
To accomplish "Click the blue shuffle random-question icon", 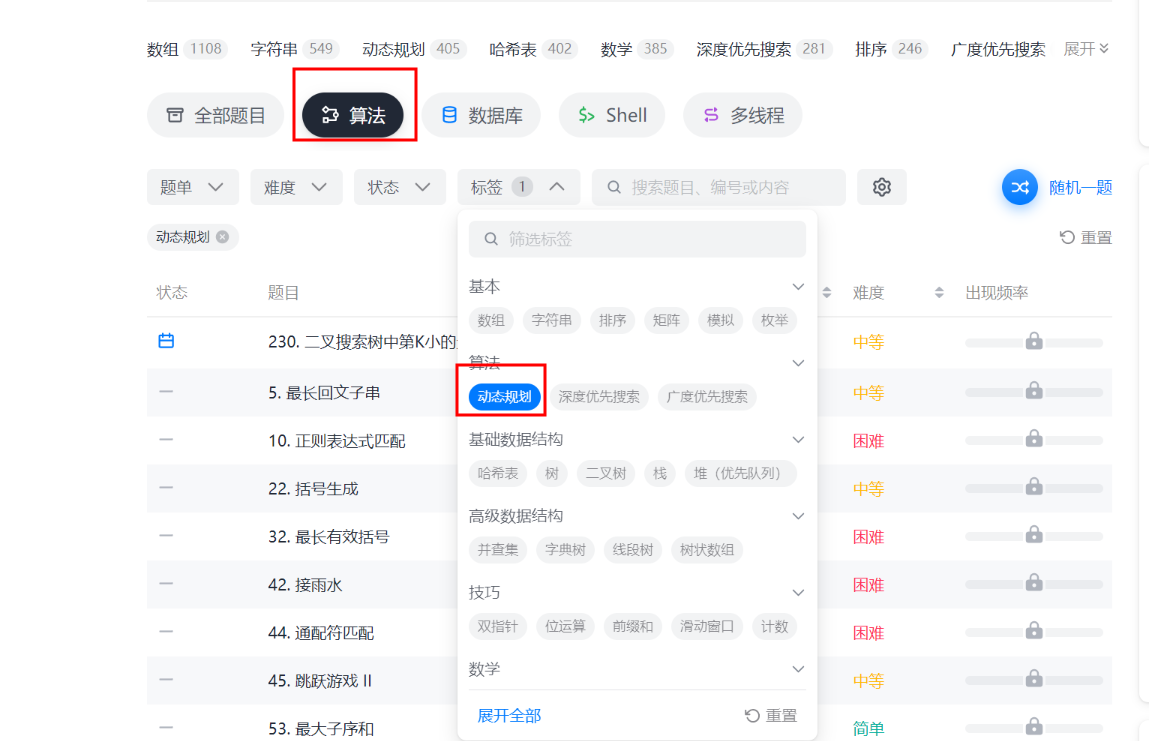I will tap(1019, 188).
